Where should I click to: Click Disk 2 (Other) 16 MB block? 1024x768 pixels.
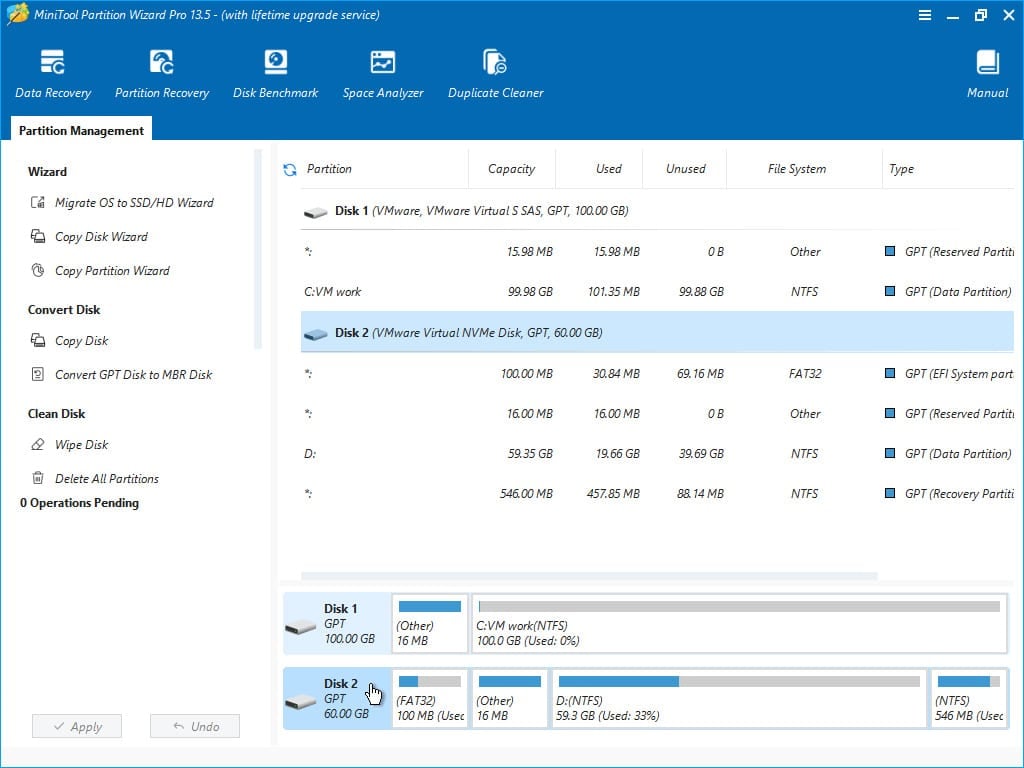point(509,699)
